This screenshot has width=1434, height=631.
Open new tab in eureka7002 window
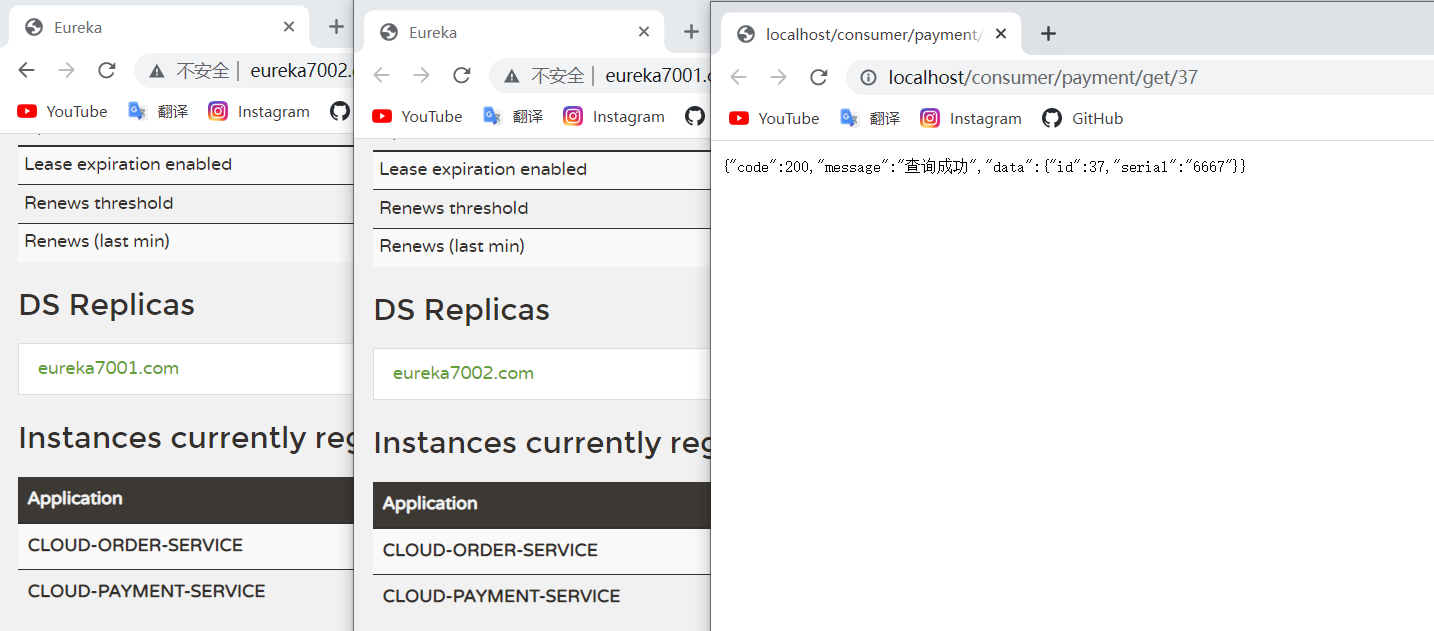pyautogui.click(x=335, y=27)
